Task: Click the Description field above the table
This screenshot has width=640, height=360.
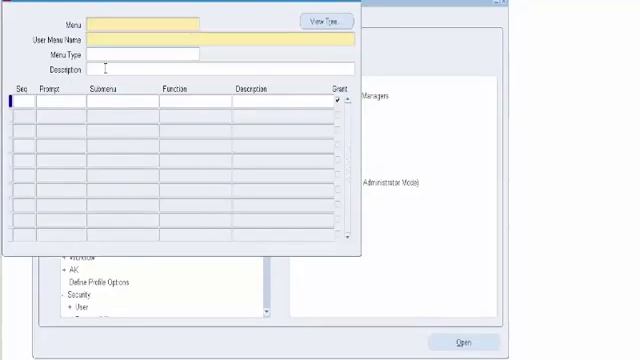Action: point(220,69)
